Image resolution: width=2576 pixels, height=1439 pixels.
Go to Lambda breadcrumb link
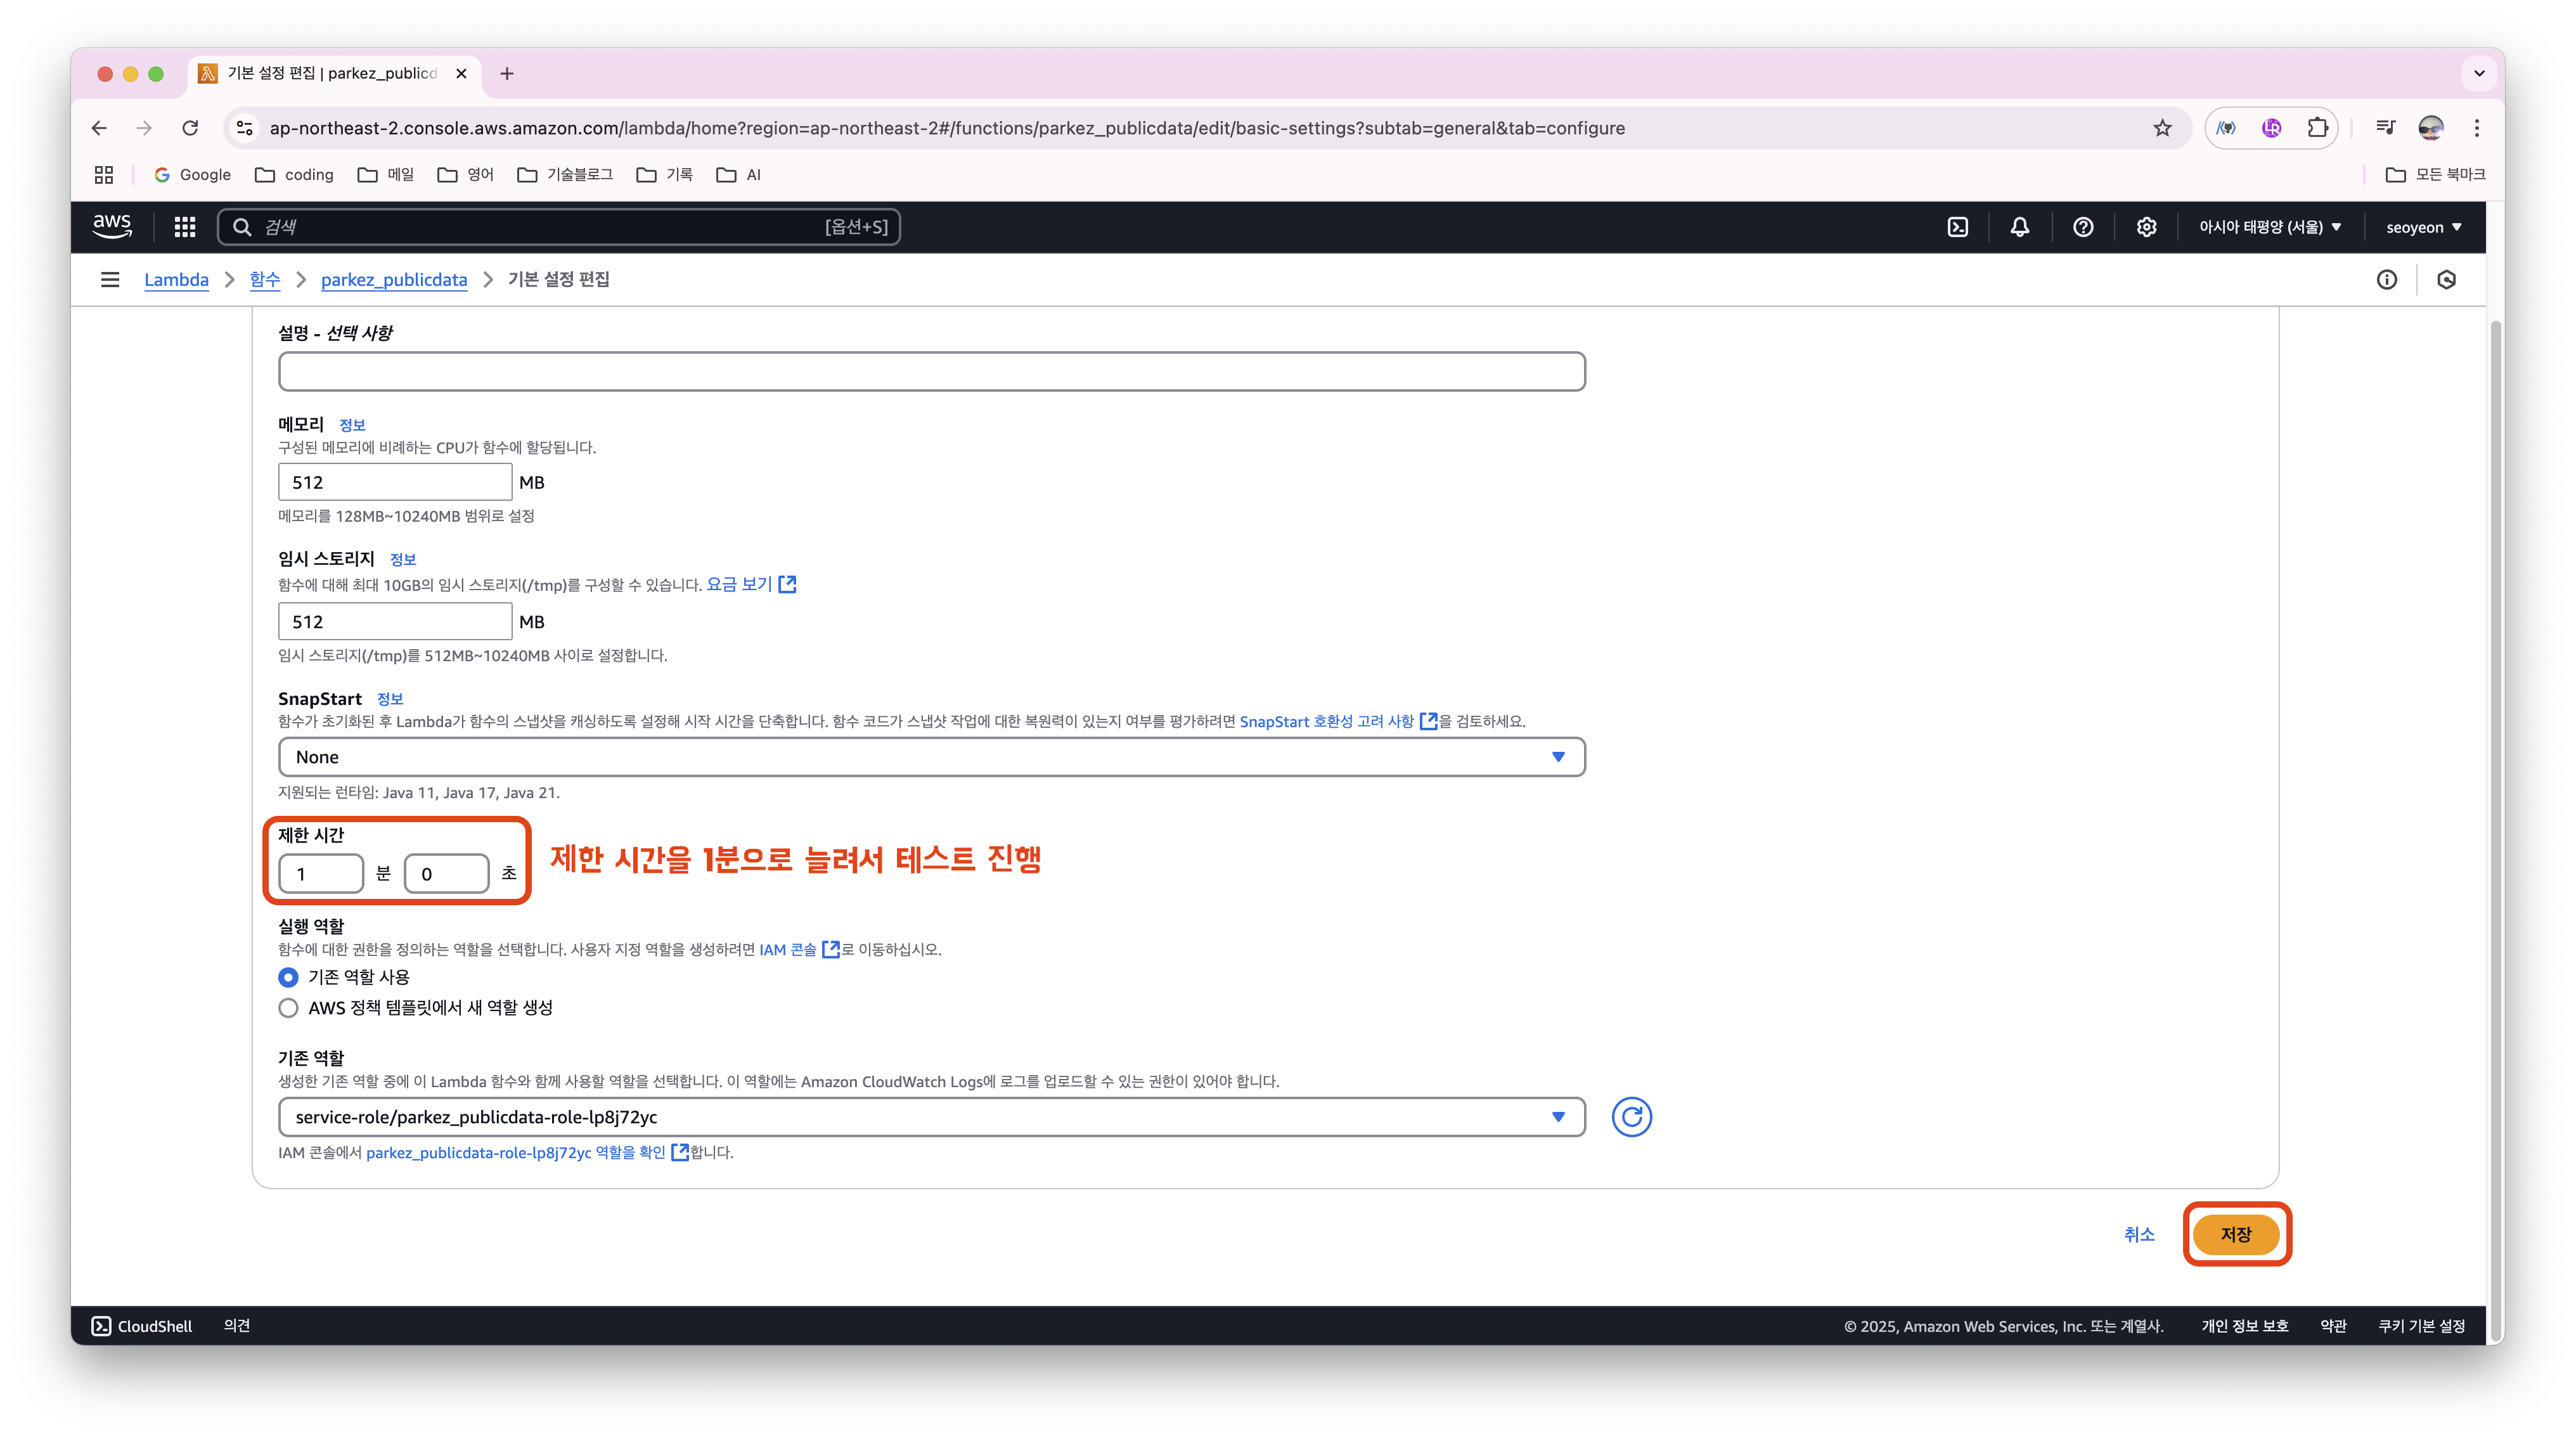(176, 280)
